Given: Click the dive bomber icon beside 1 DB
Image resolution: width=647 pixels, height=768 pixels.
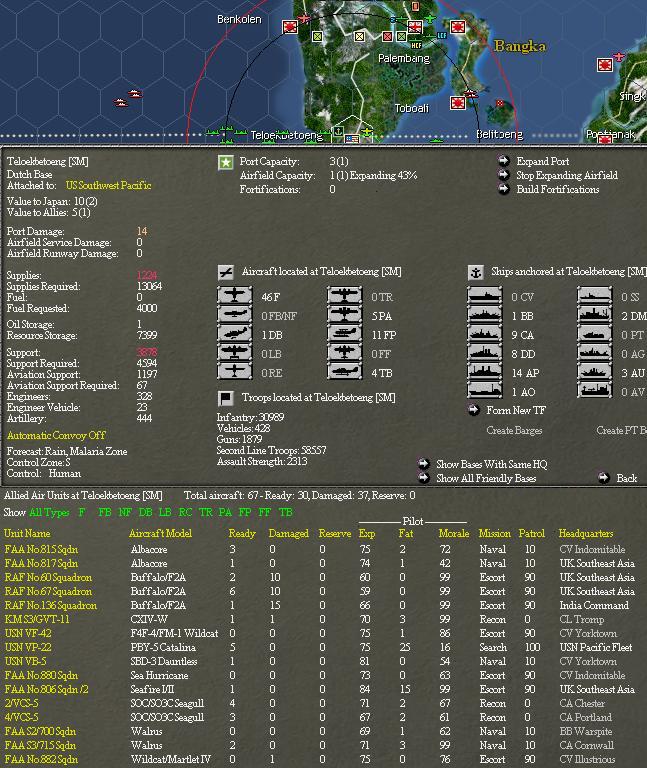Looking at the screenshot, I should 235,333.
